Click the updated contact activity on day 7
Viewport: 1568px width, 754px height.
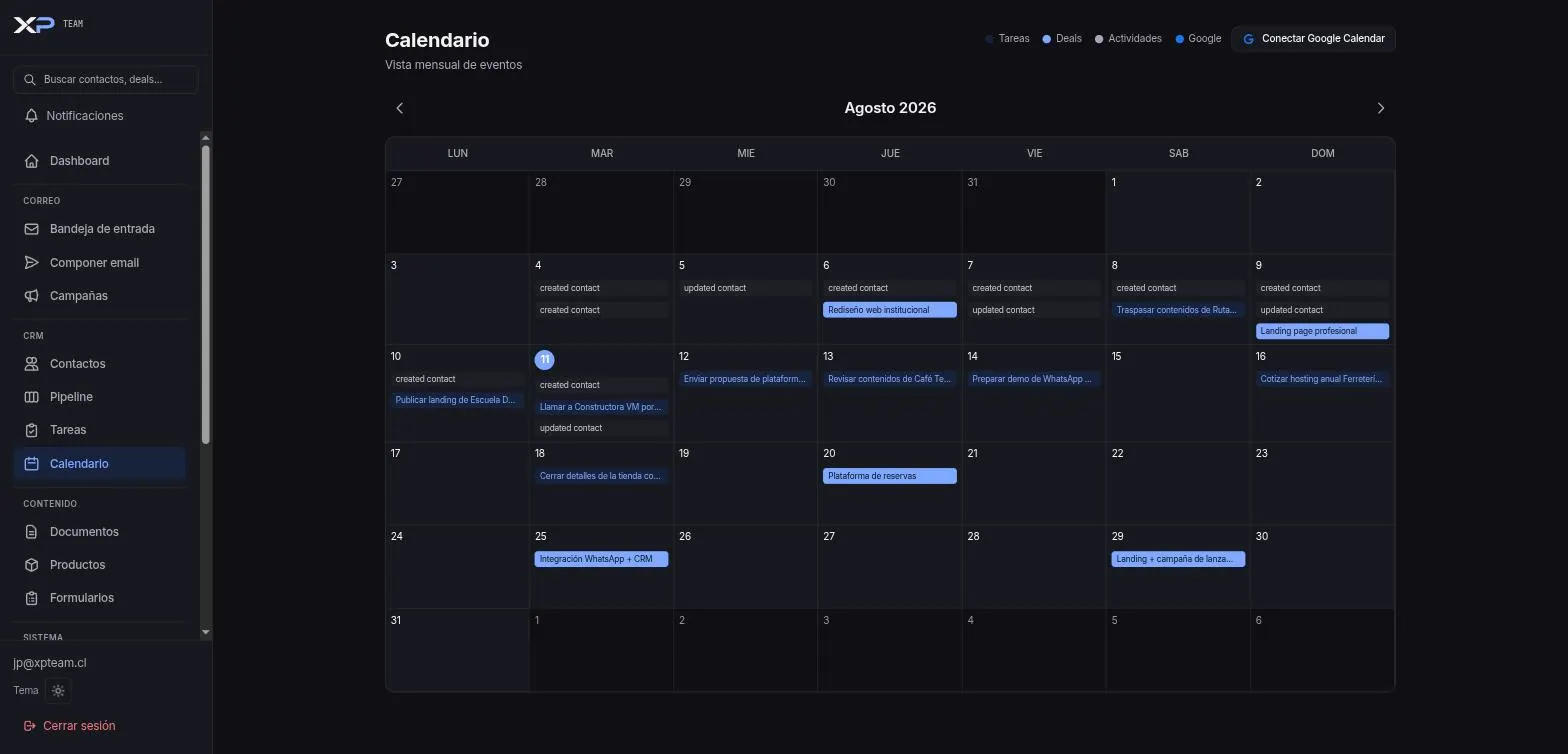coord(1034,310)
